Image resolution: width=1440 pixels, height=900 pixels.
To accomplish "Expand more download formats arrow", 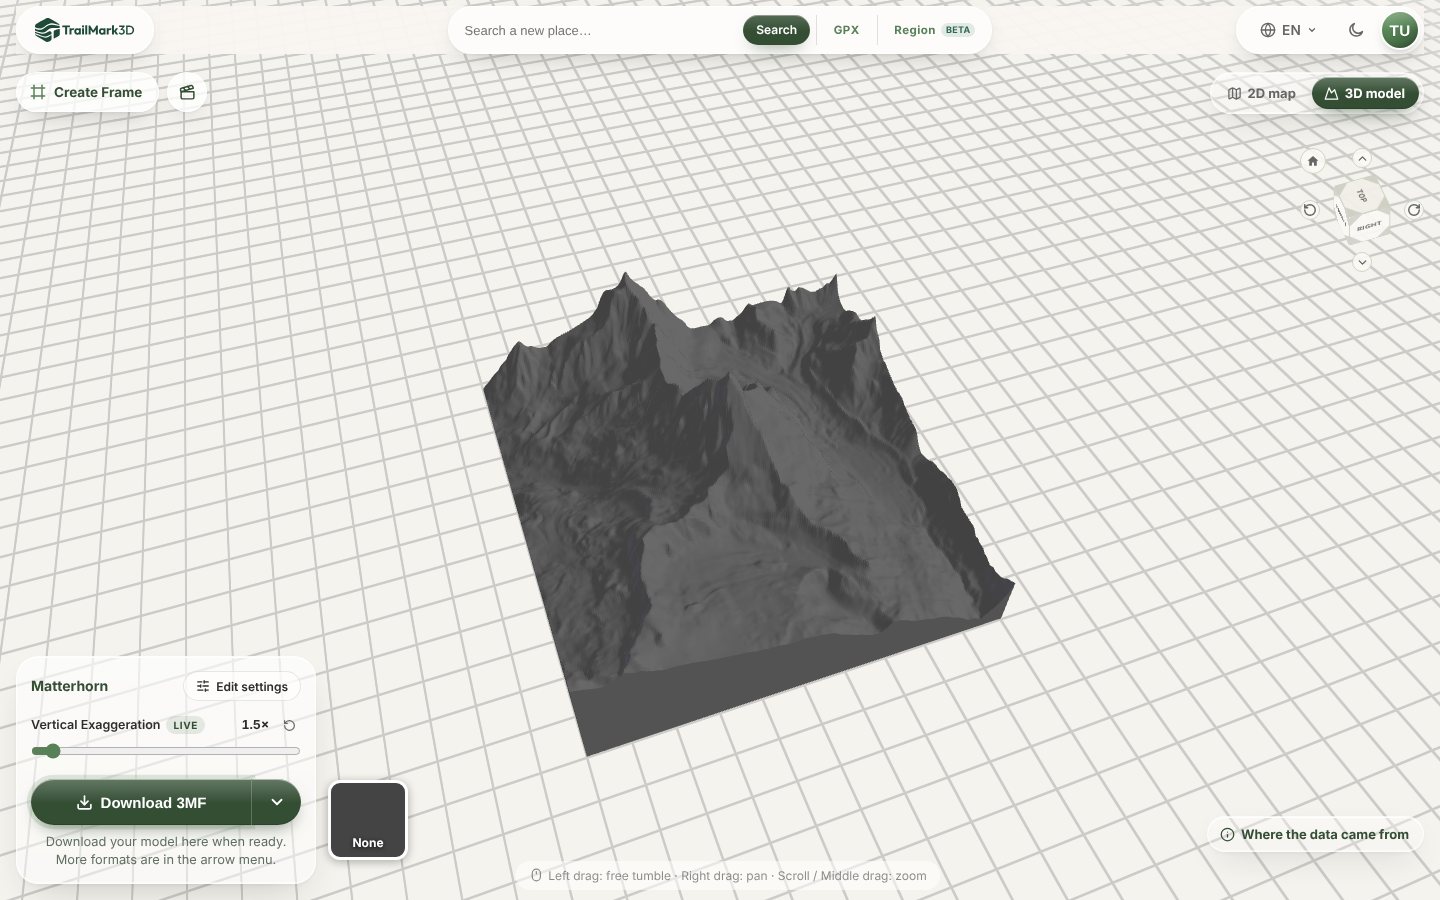I will [277, 802].
